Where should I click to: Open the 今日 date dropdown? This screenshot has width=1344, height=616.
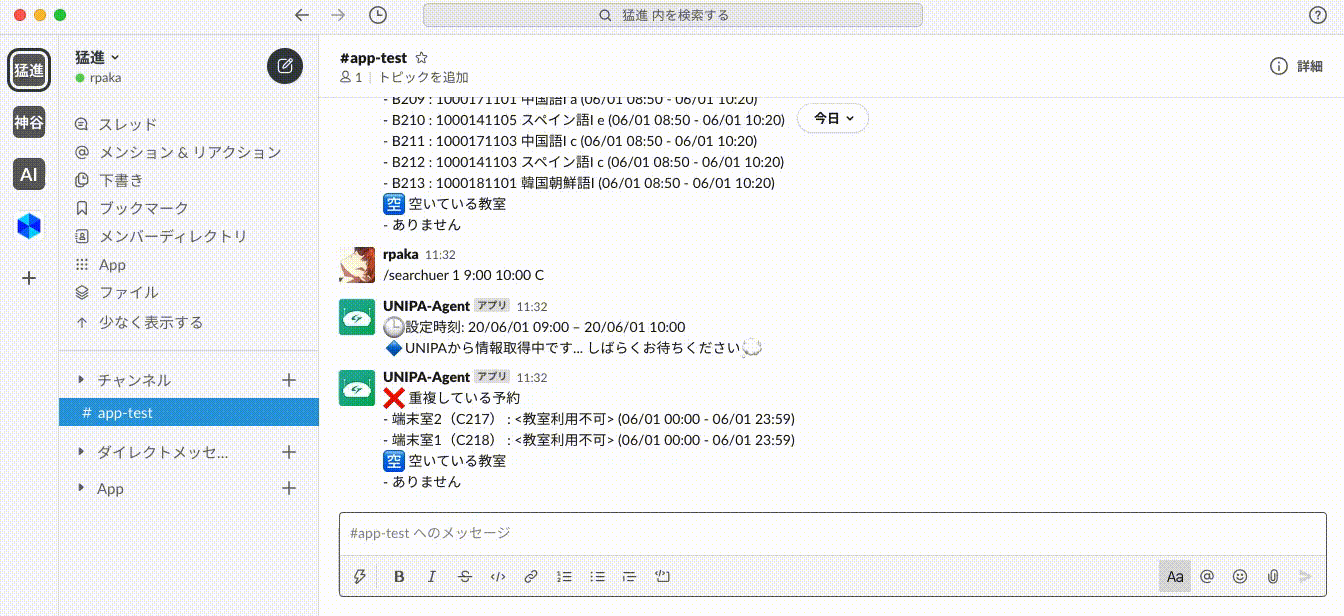point(832,118)
